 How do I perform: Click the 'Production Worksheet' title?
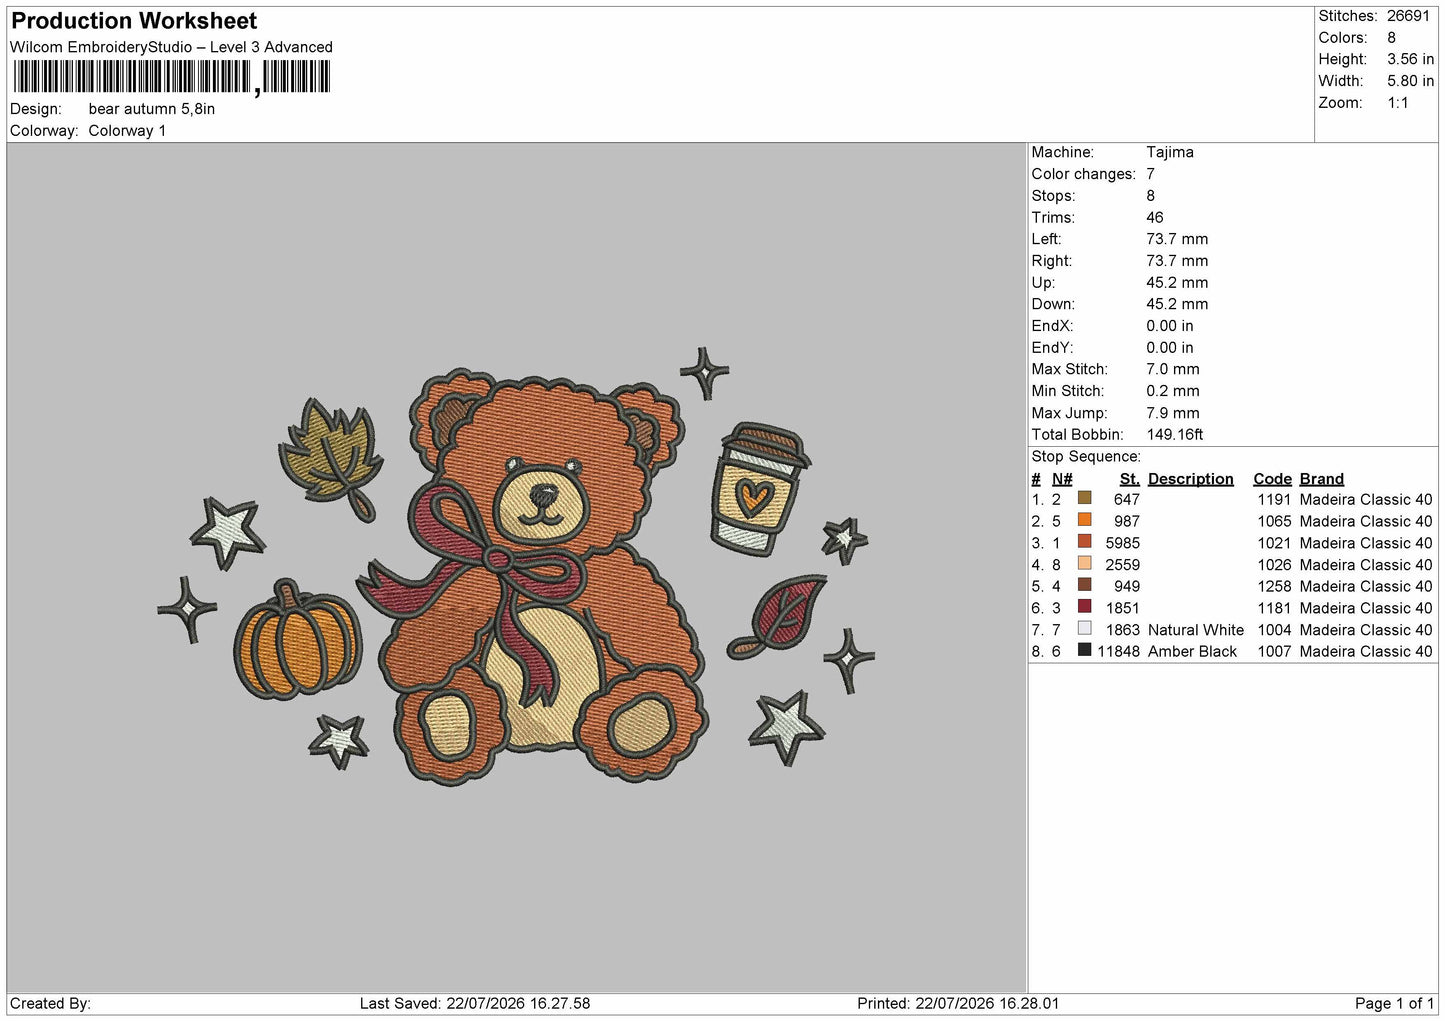pyautogui.click(x=134, y=21)
